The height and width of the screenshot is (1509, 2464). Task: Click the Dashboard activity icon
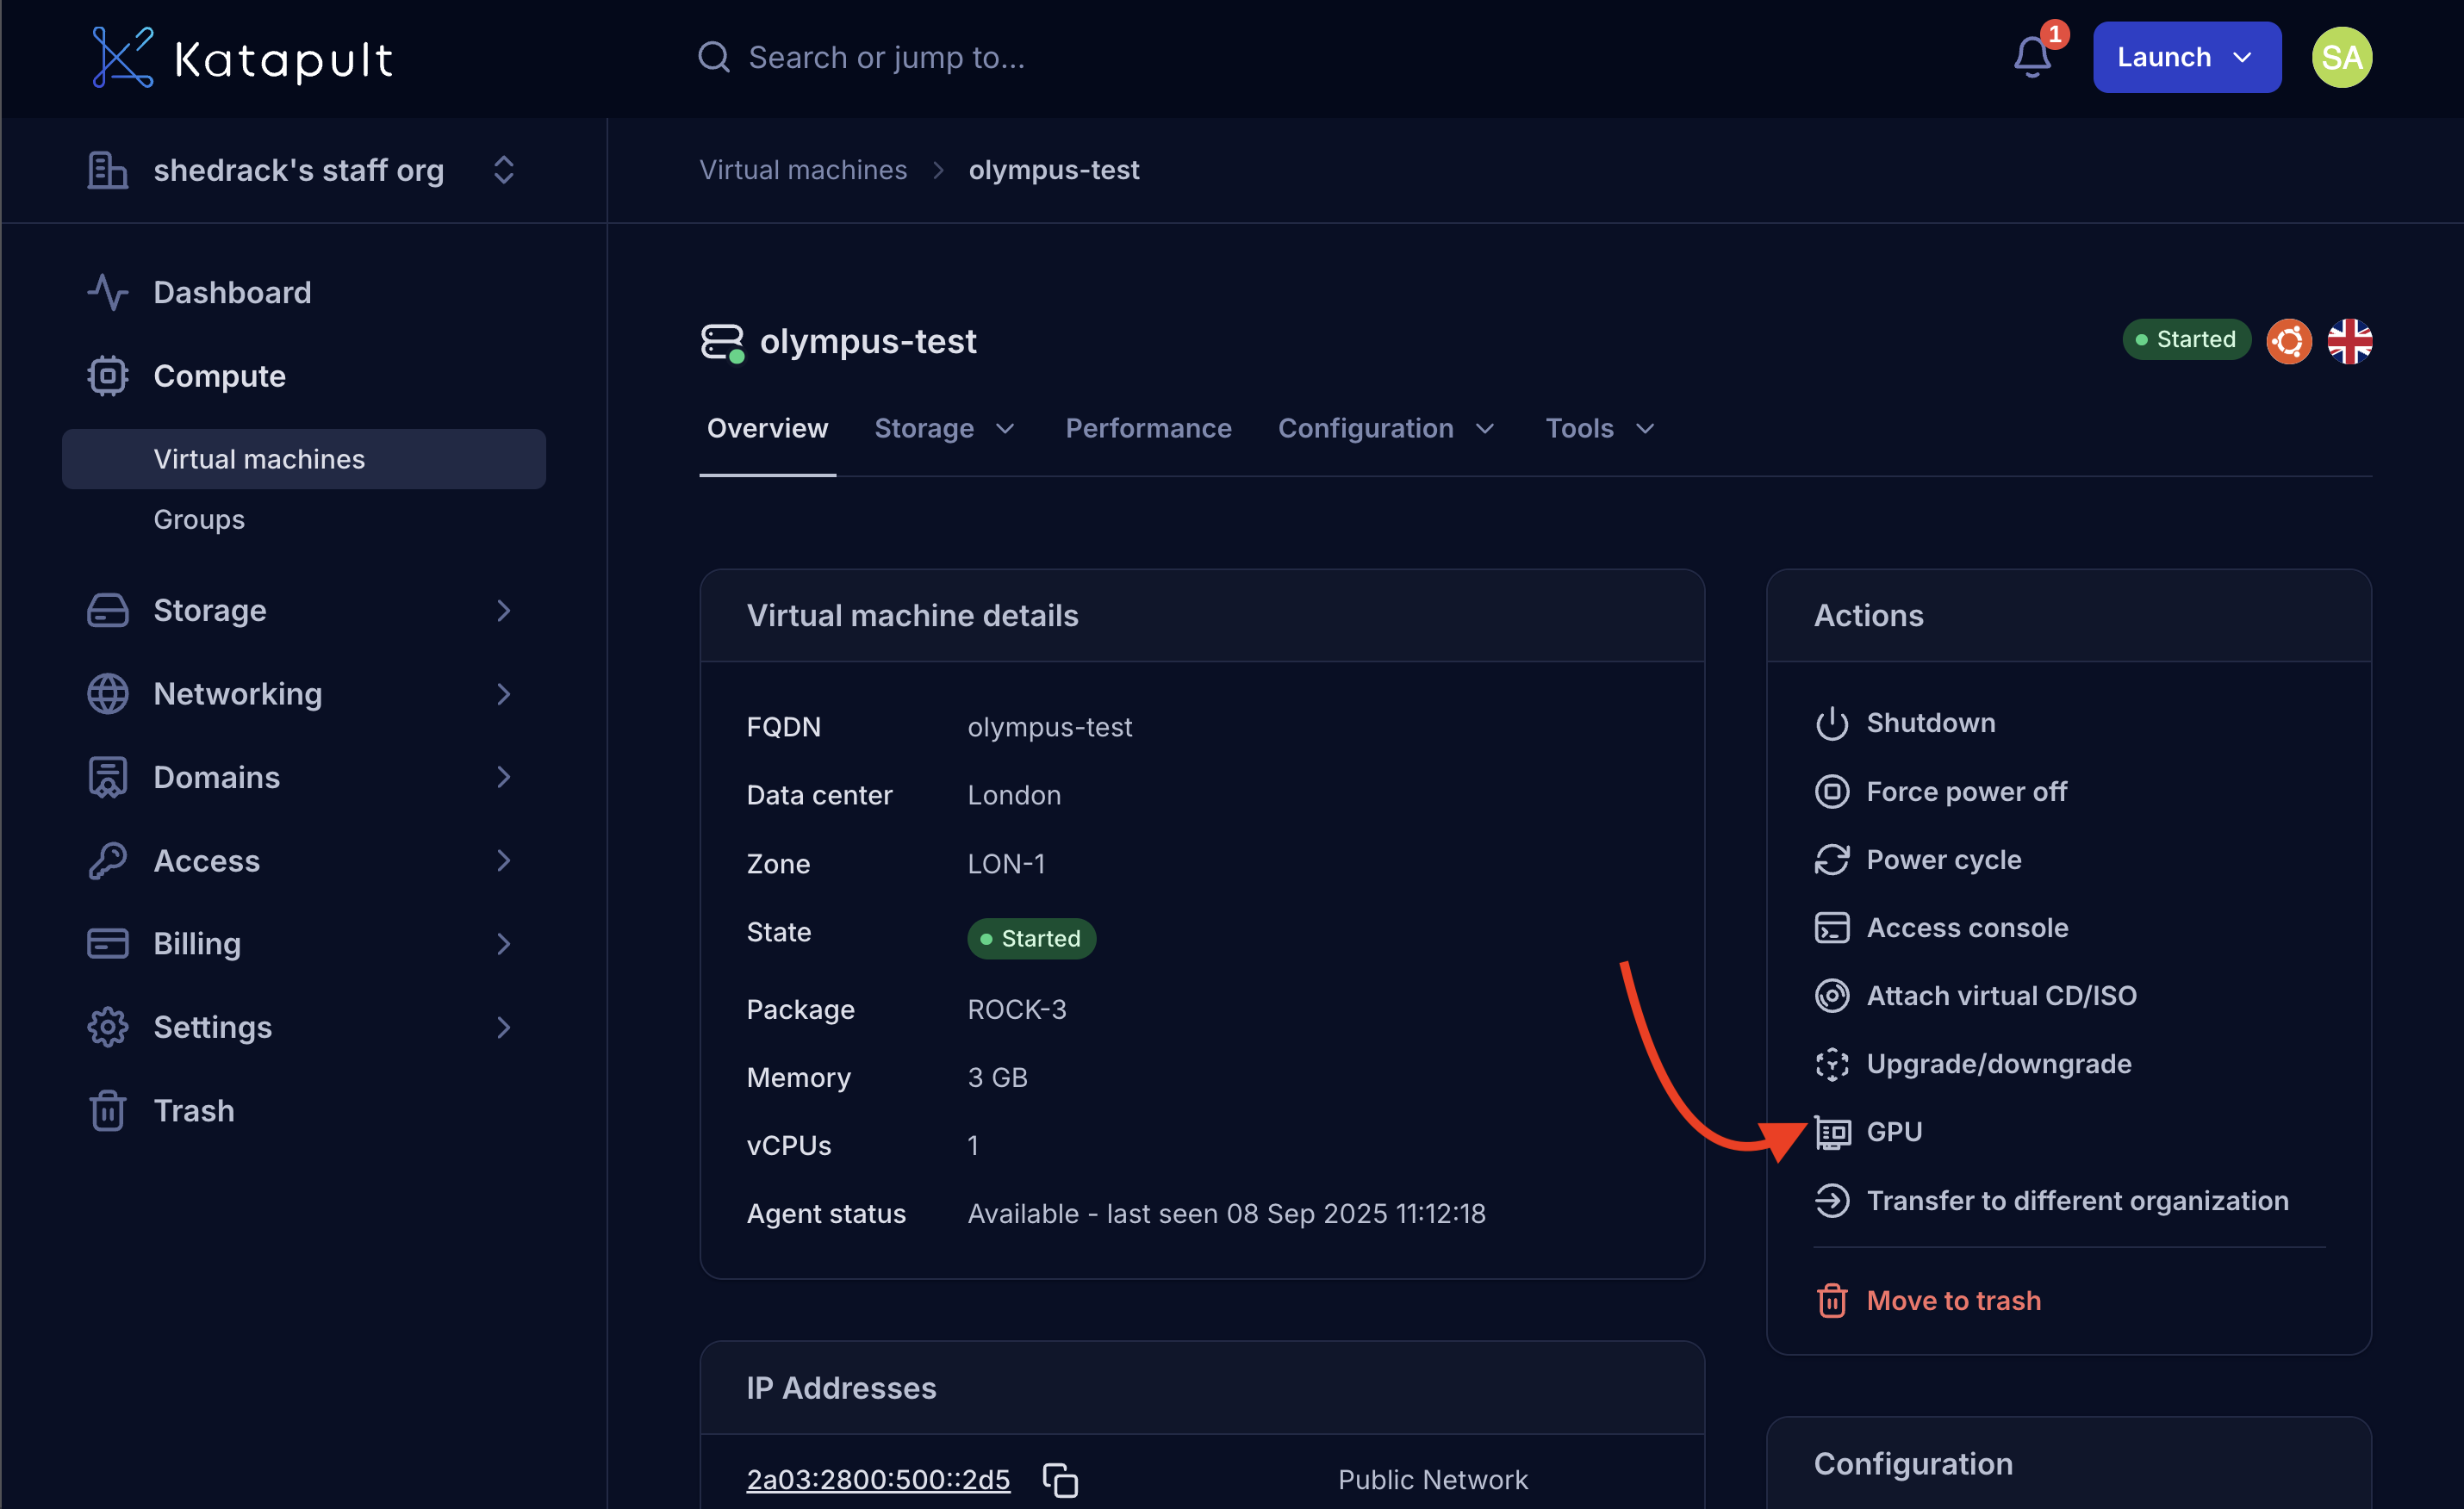tap(107, 292)
